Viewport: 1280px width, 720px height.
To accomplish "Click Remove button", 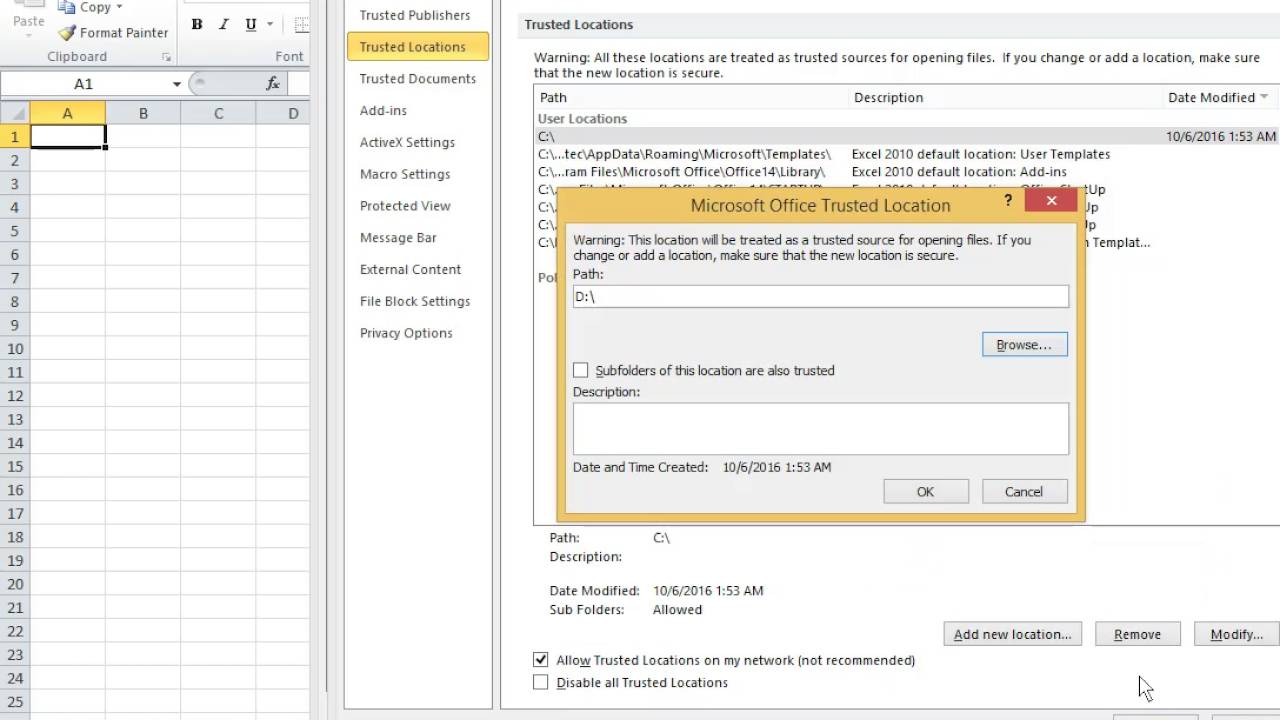I will pos(1138,634).
